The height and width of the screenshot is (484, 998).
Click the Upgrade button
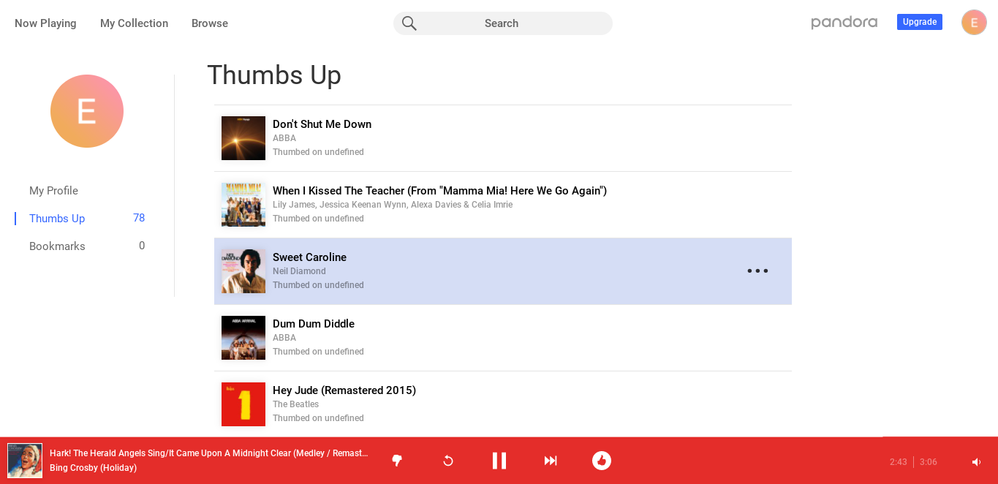coord(919,22)
